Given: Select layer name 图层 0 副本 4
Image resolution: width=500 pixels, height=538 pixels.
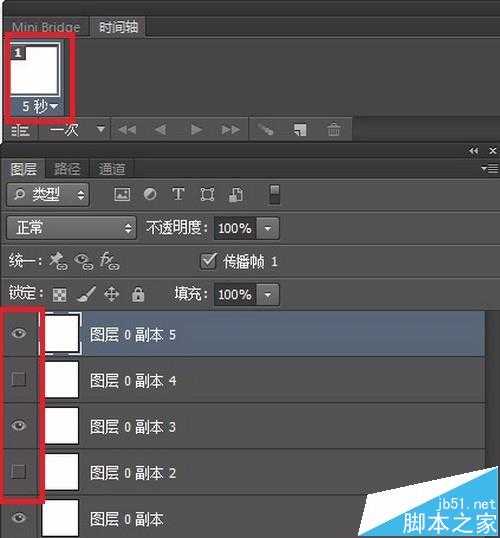Looking at the screenshot, I should point(133,381).
